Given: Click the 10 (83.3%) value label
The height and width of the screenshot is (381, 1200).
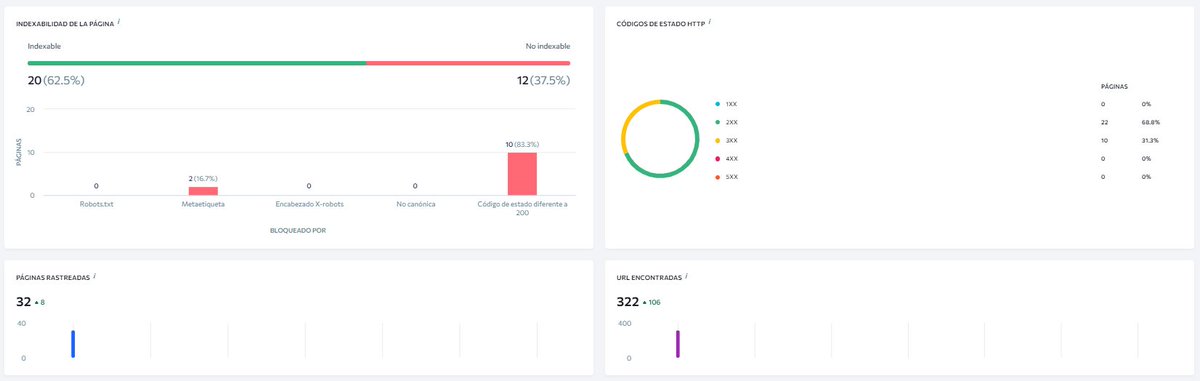Looking at the screenshot, I should click(522, 144).
